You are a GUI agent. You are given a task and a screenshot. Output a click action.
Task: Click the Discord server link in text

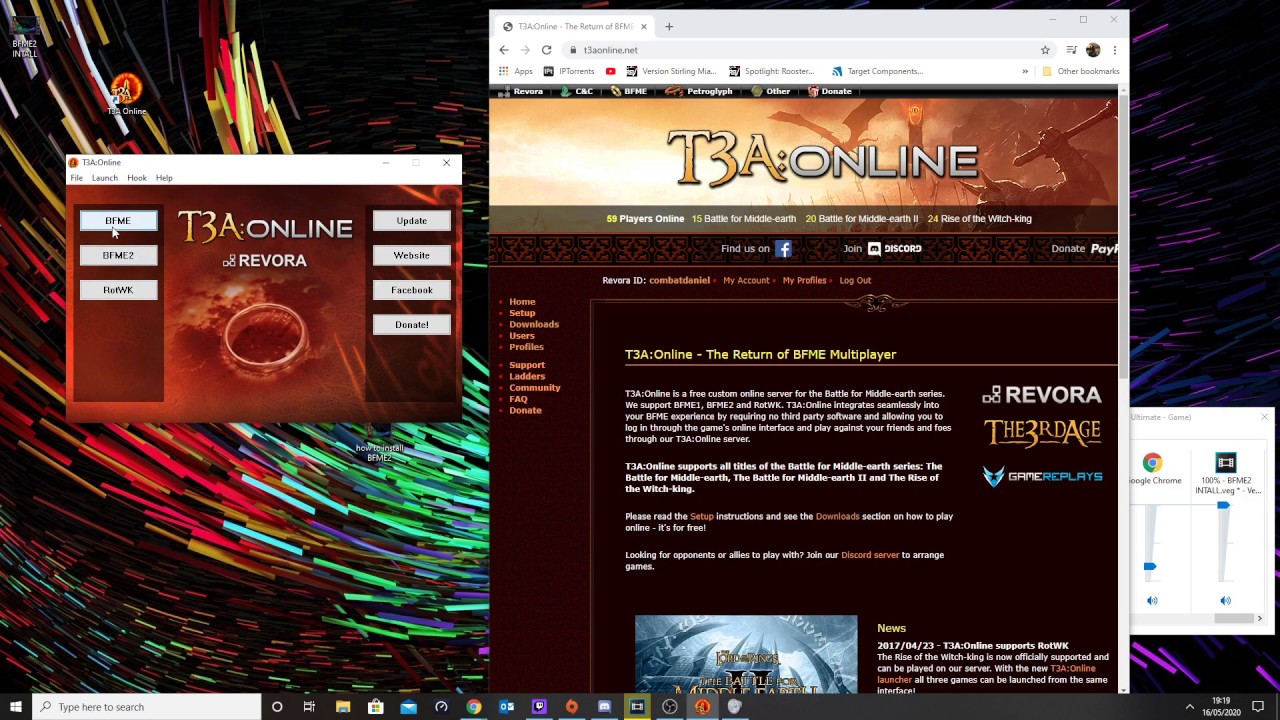870,555
